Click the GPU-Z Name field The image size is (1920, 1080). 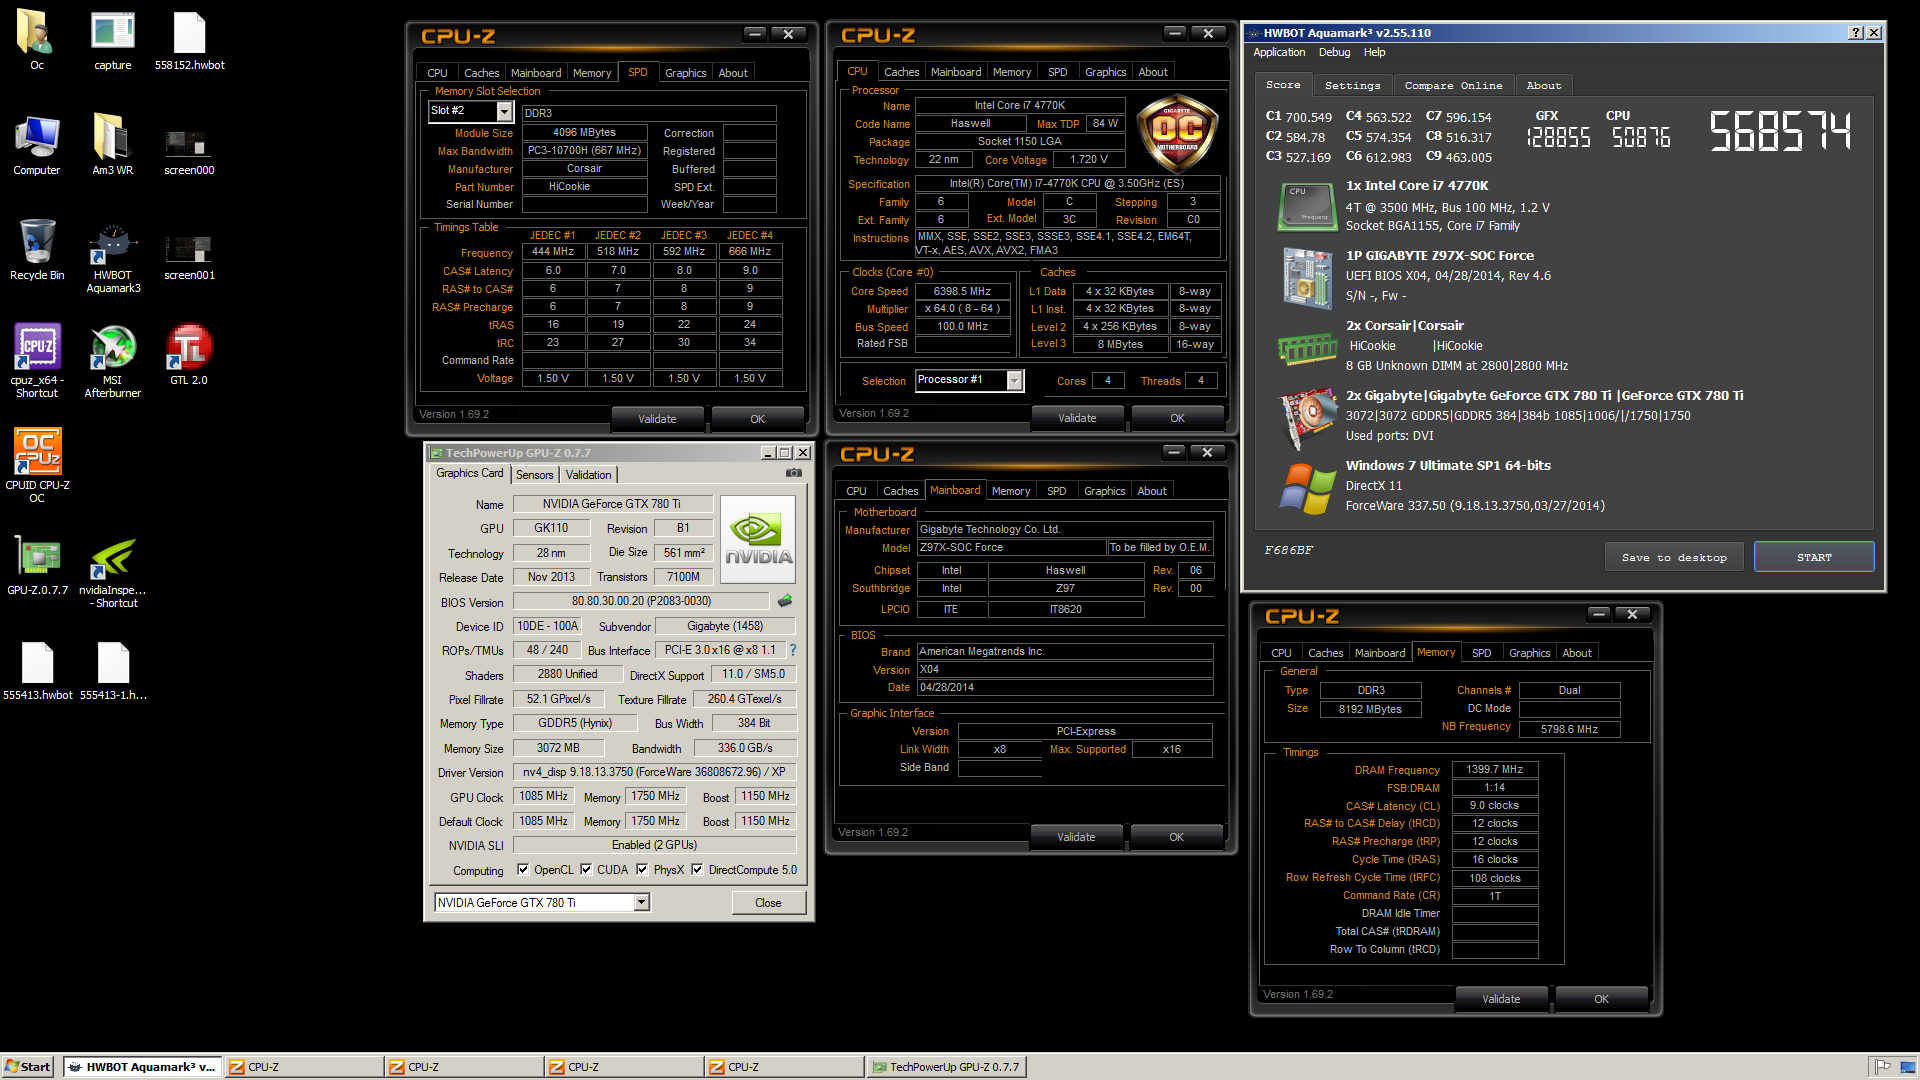(612, 504)
